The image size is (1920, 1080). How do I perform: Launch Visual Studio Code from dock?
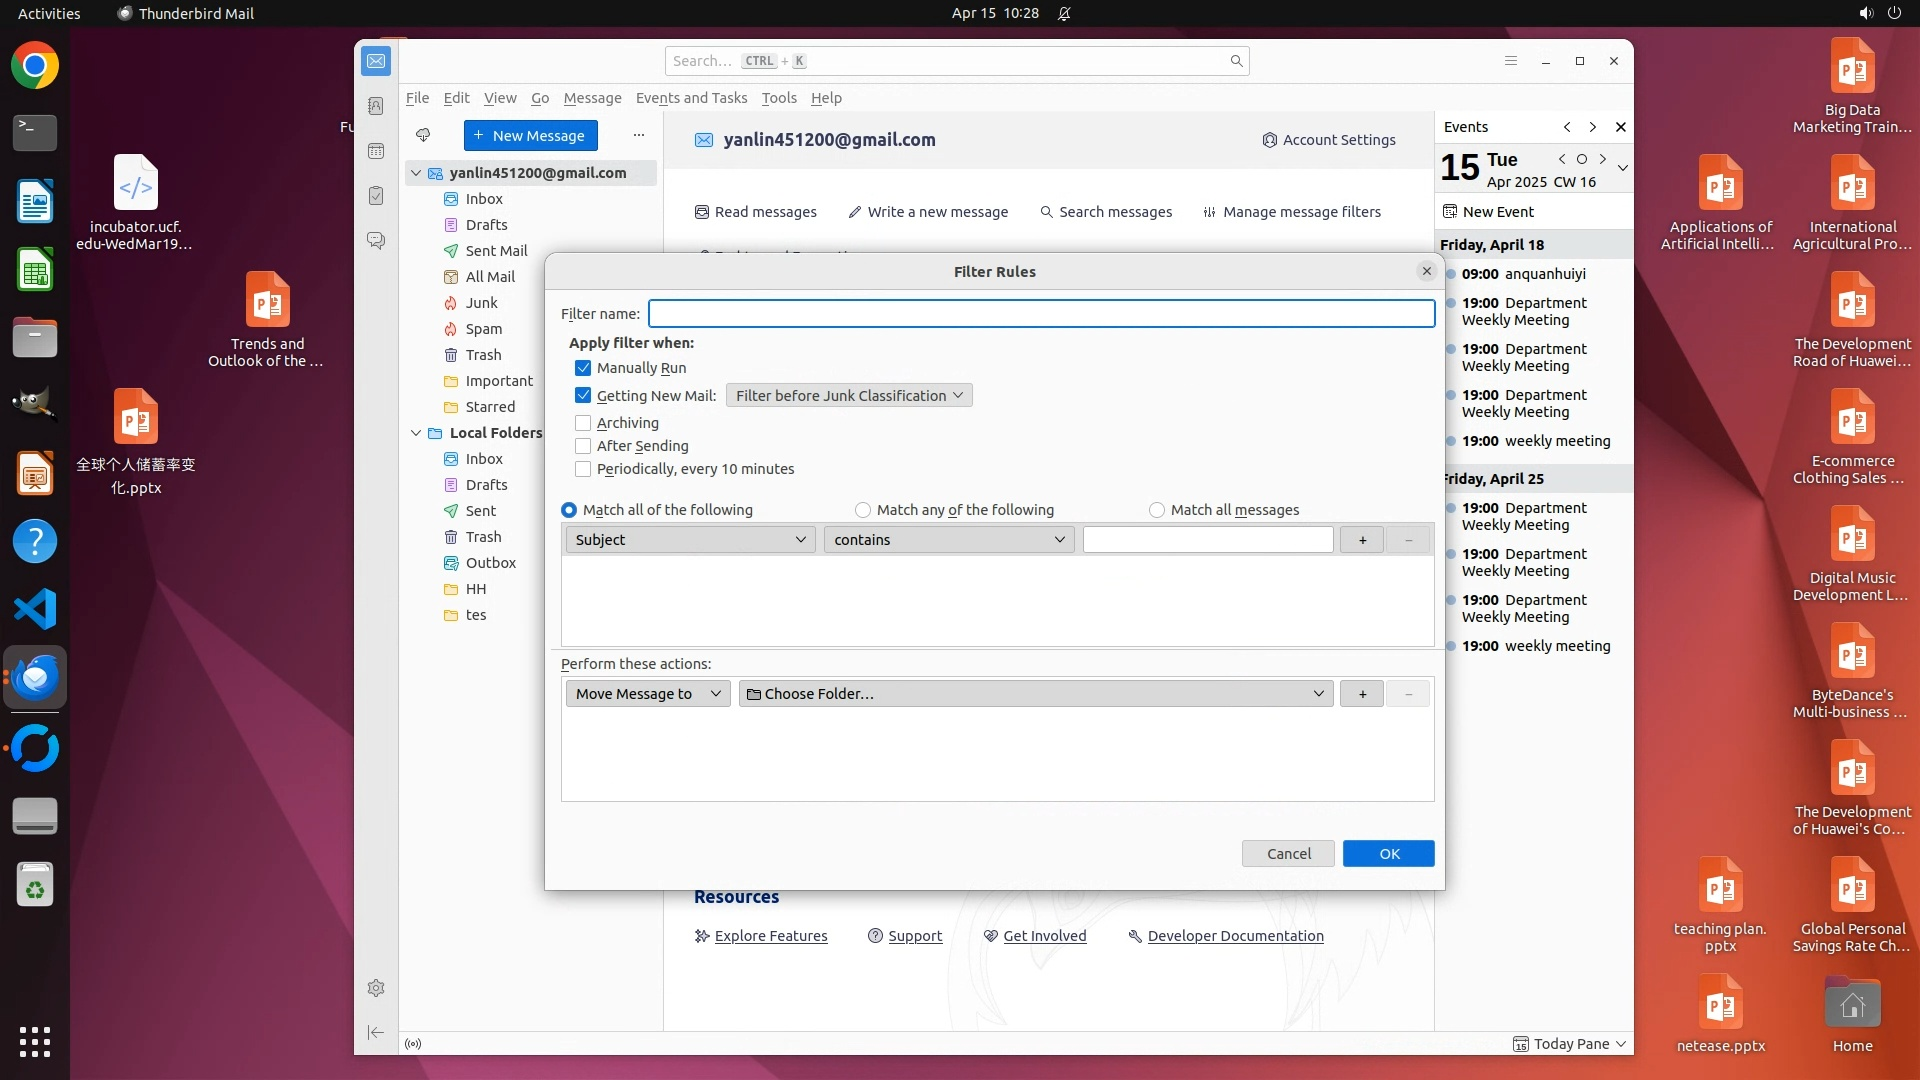coord(35,609)
